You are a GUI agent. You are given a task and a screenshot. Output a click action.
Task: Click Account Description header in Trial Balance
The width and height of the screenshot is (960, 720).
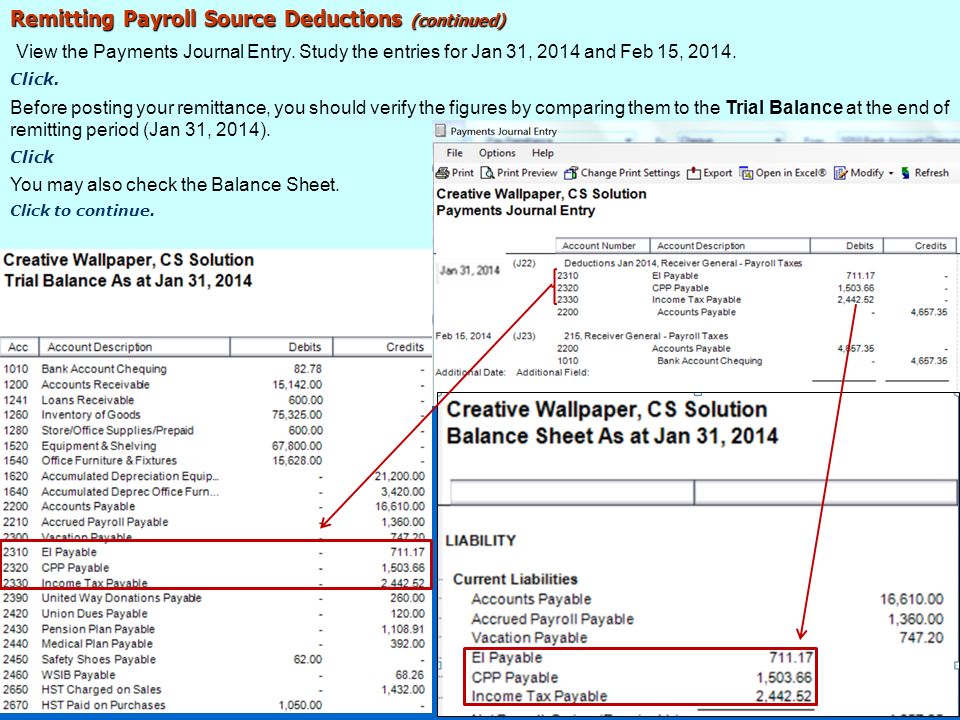pos(134,347)
